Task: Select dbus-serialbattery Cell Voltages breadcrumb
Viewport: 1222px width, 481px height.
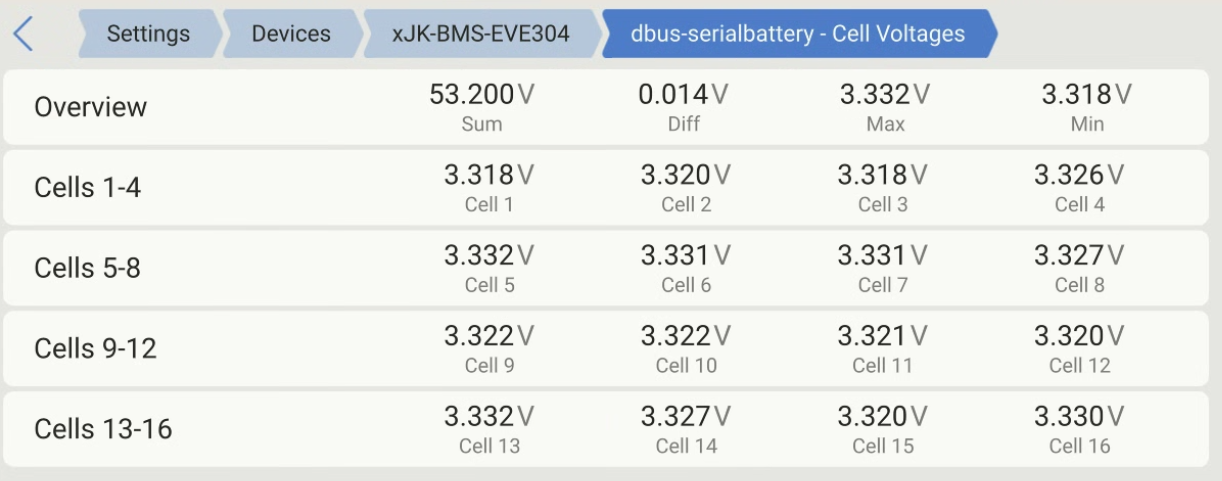Action: tap(797, 34)
